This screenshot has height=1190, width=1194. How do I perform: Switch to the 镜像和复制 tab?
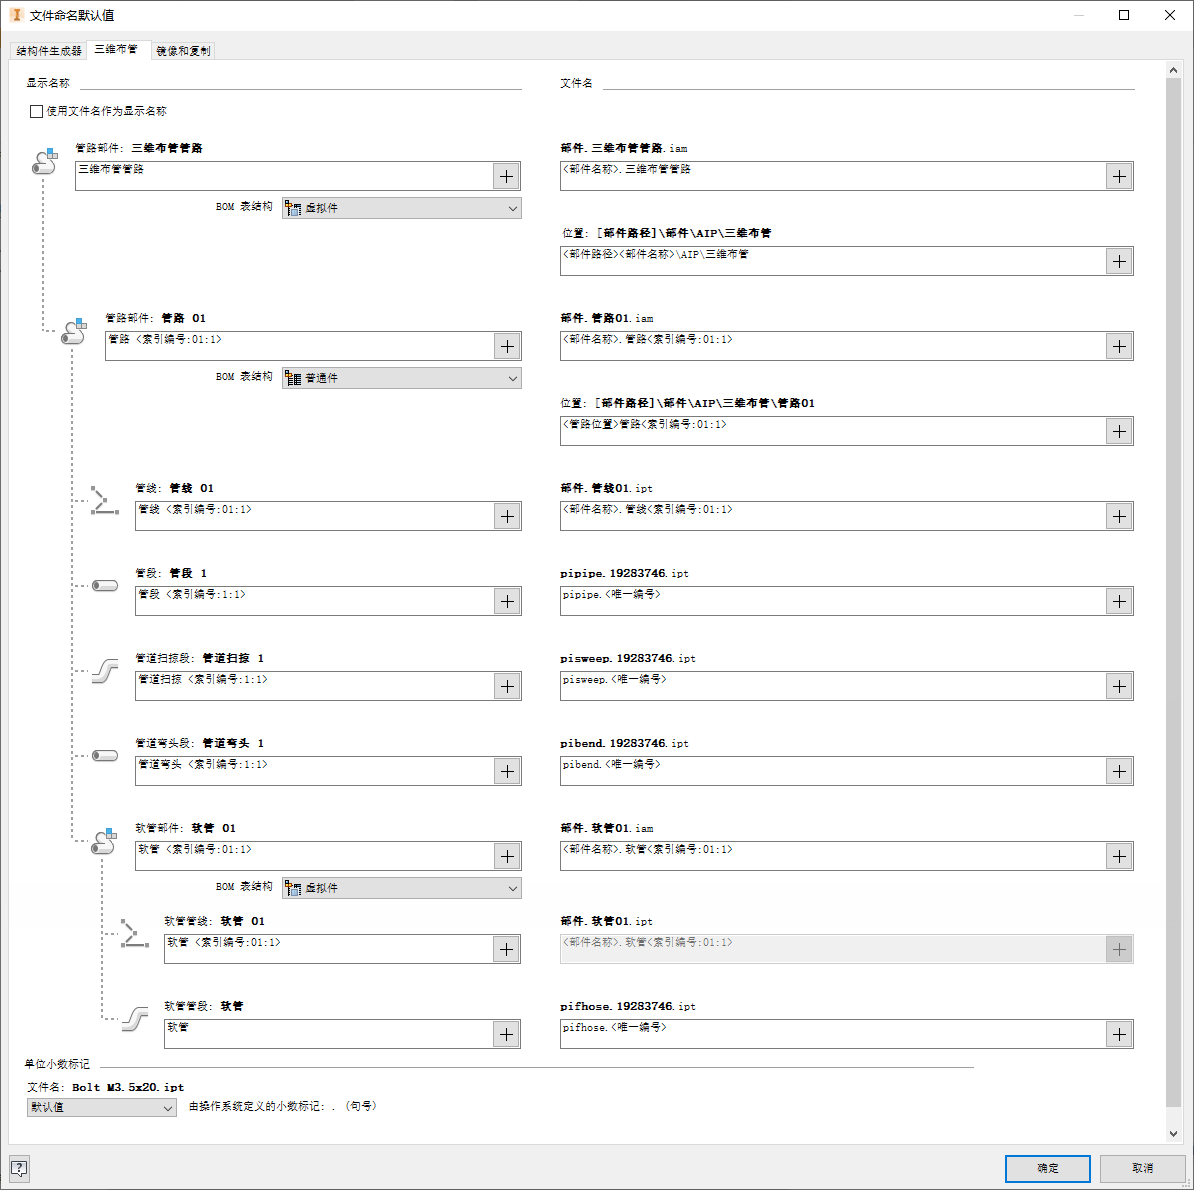point(183,51)
